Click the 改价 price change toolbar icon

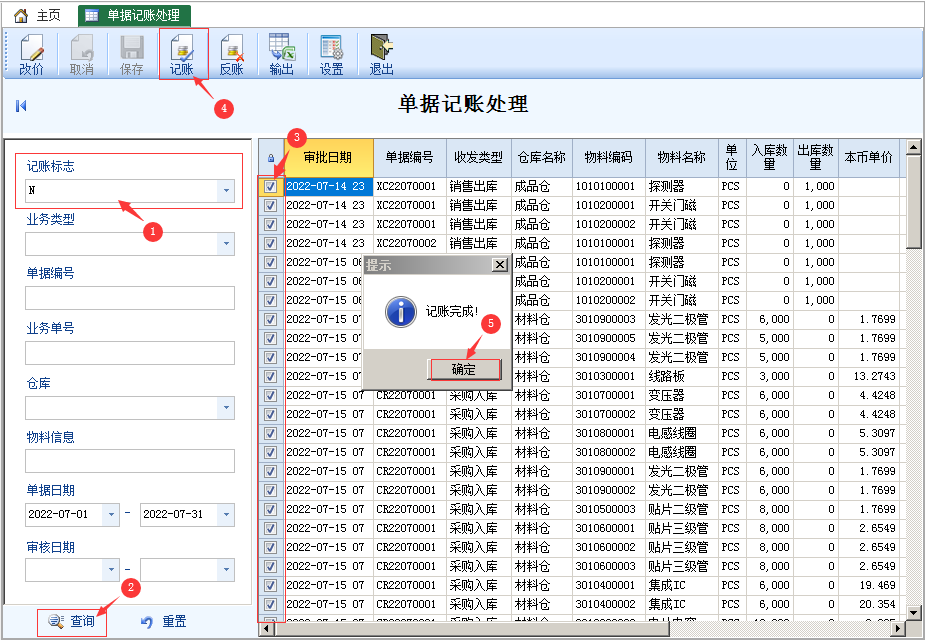tap(32, 55)
